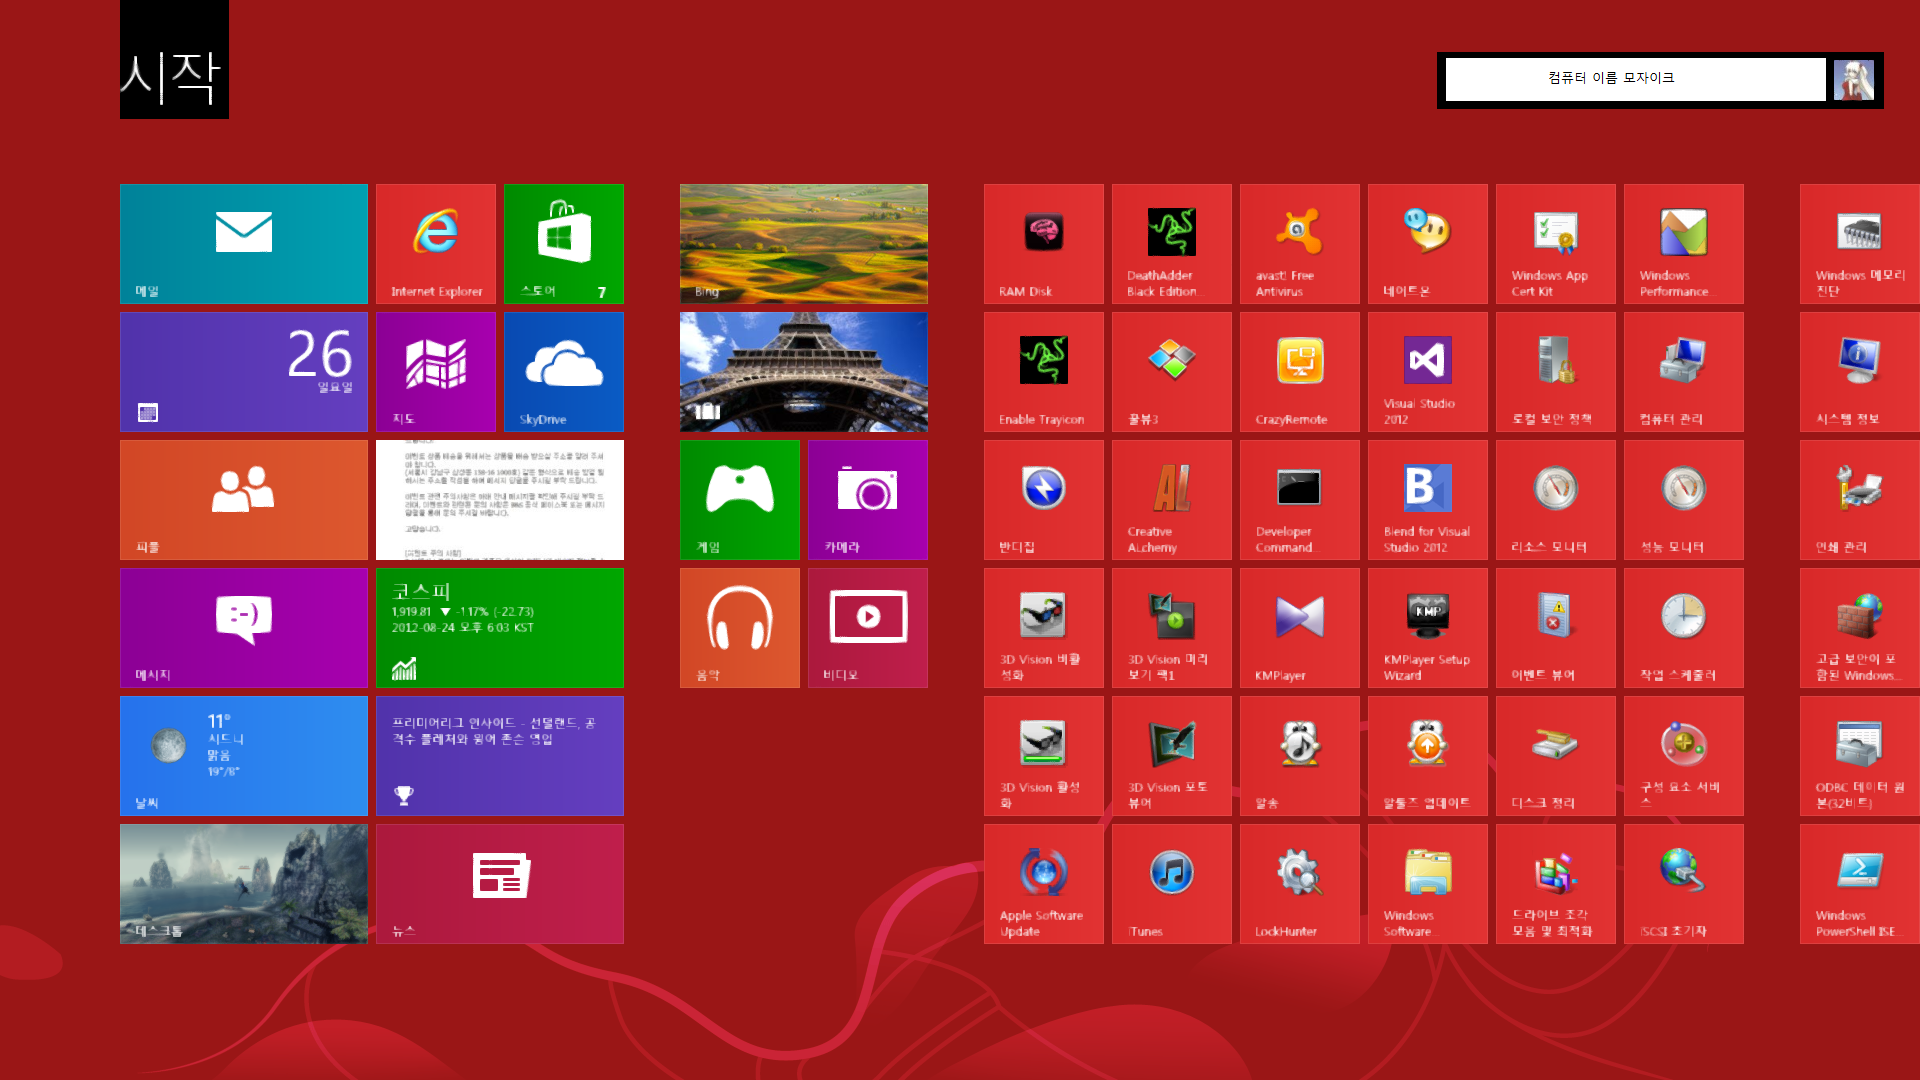The height and width of the screenshot is (1080, 1920).
Task: Open the Camera tile
Action: [x=868, y=500]
